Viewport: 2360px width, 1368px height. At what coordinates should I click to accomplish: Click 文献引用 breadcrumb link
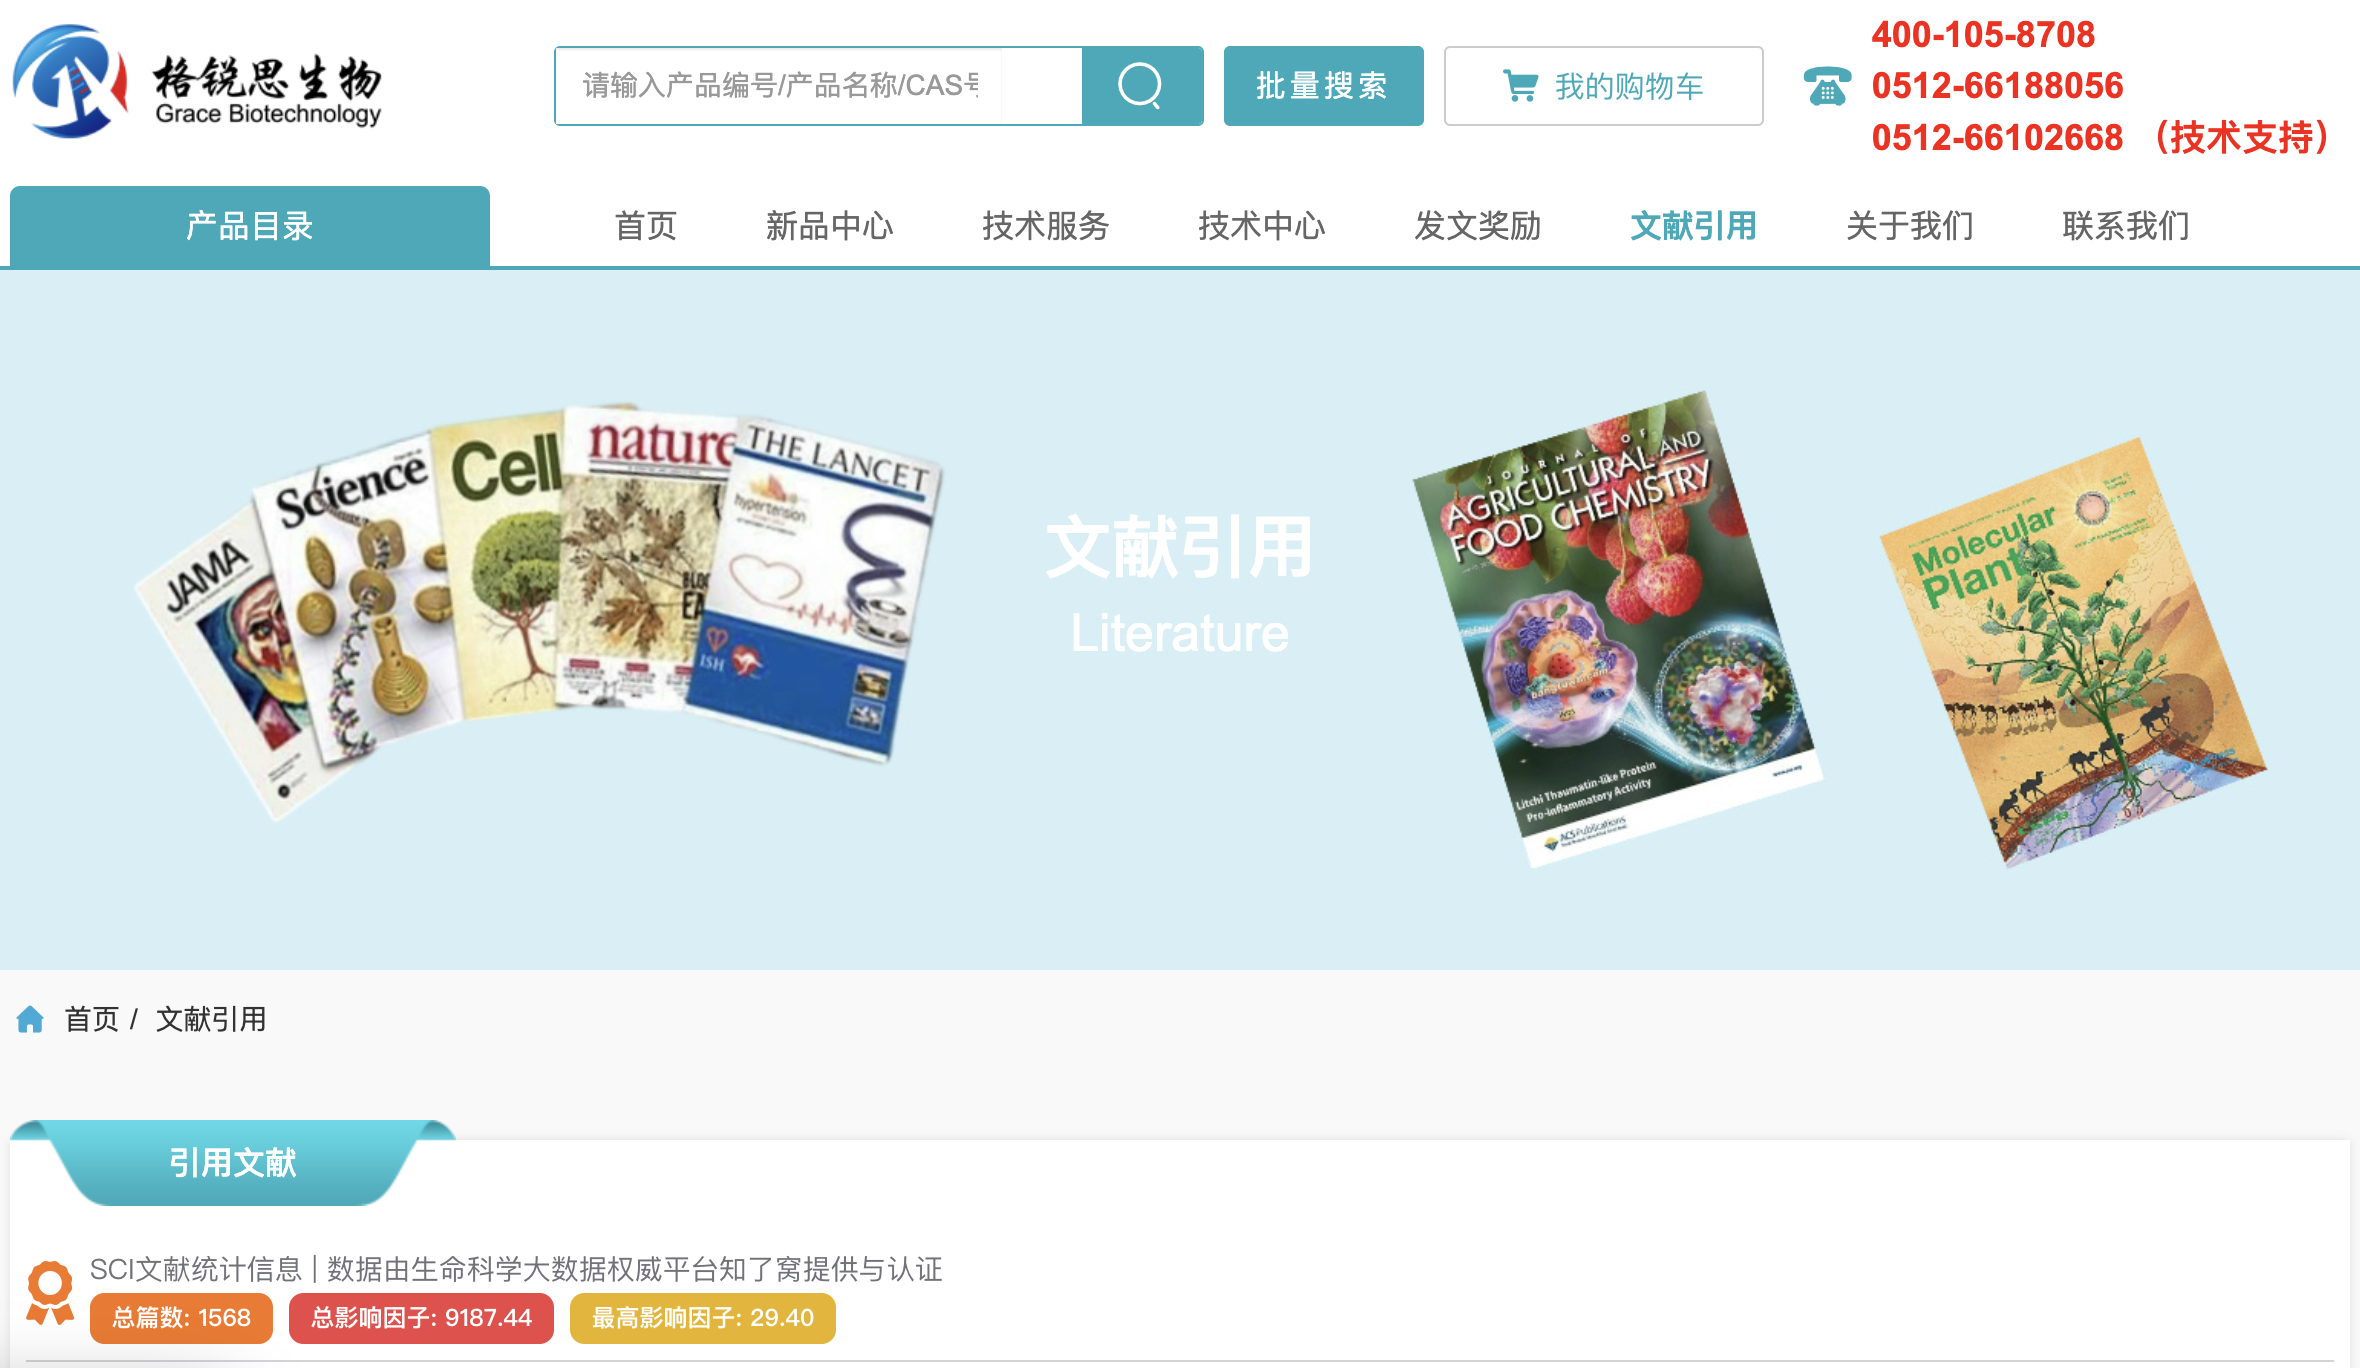click(211, 1019)
